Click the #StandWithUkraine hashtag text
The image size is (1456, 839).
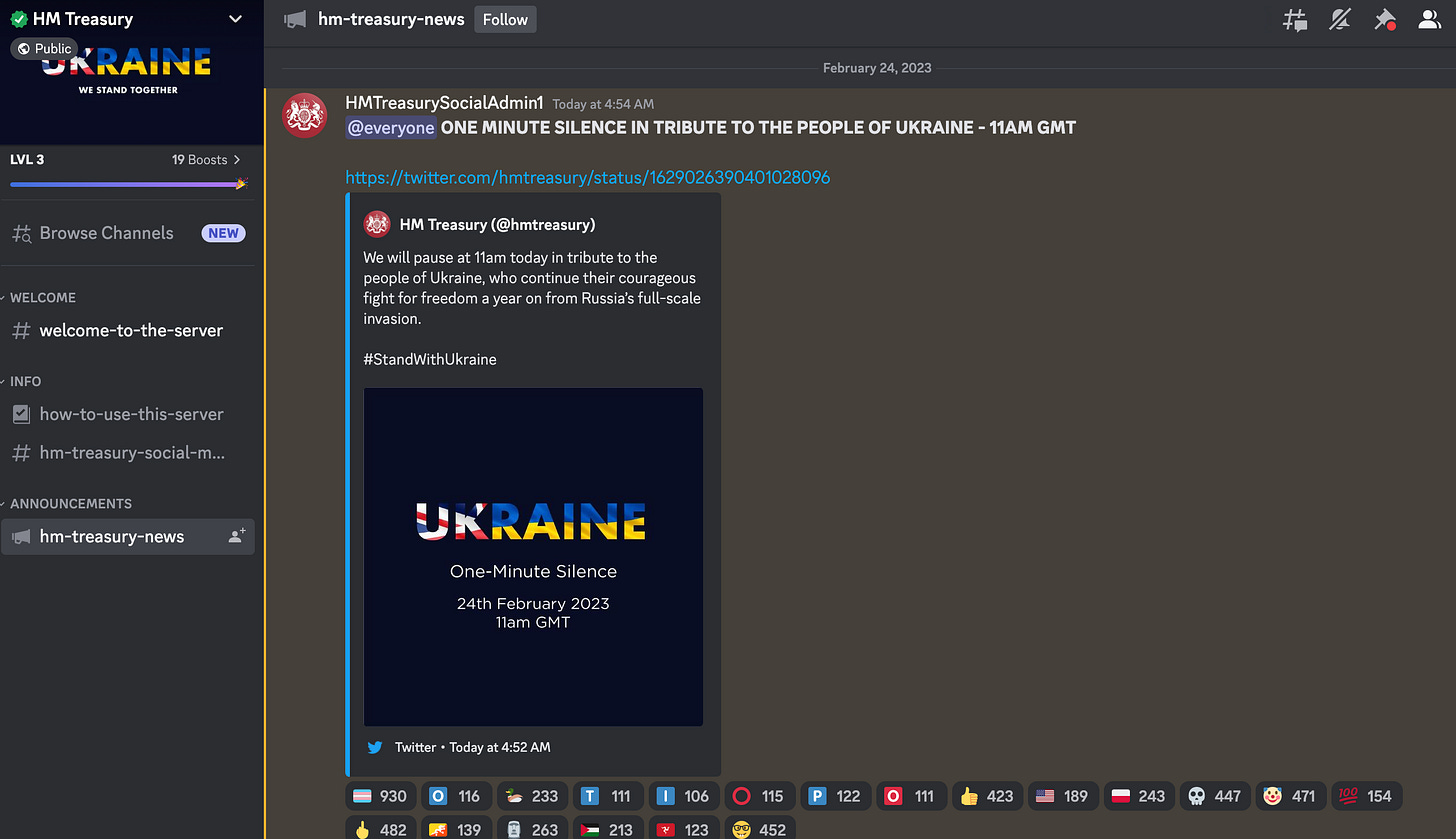pos(430,359)
